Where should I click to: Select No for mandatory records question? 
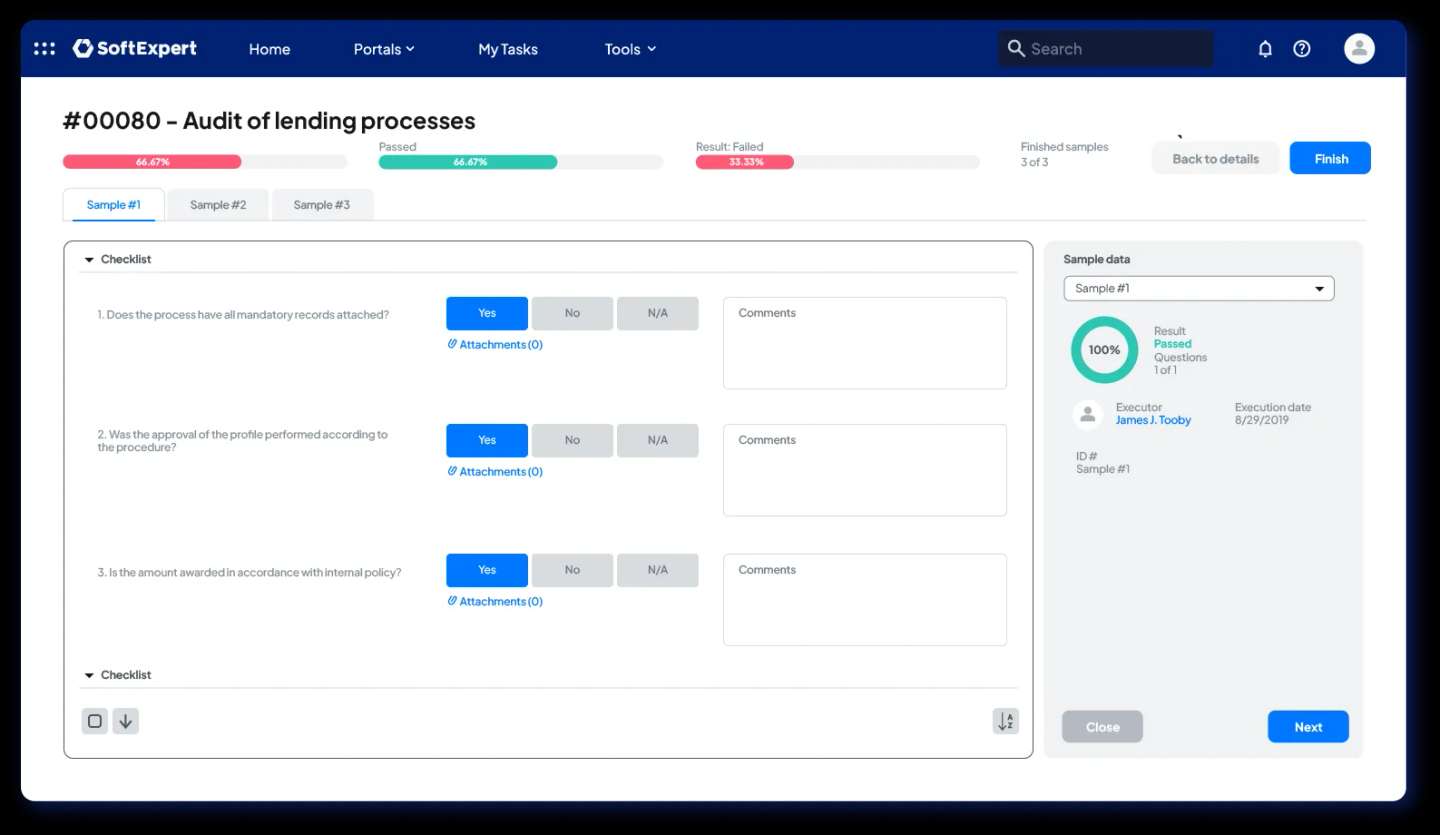click(x=572, y=313)
